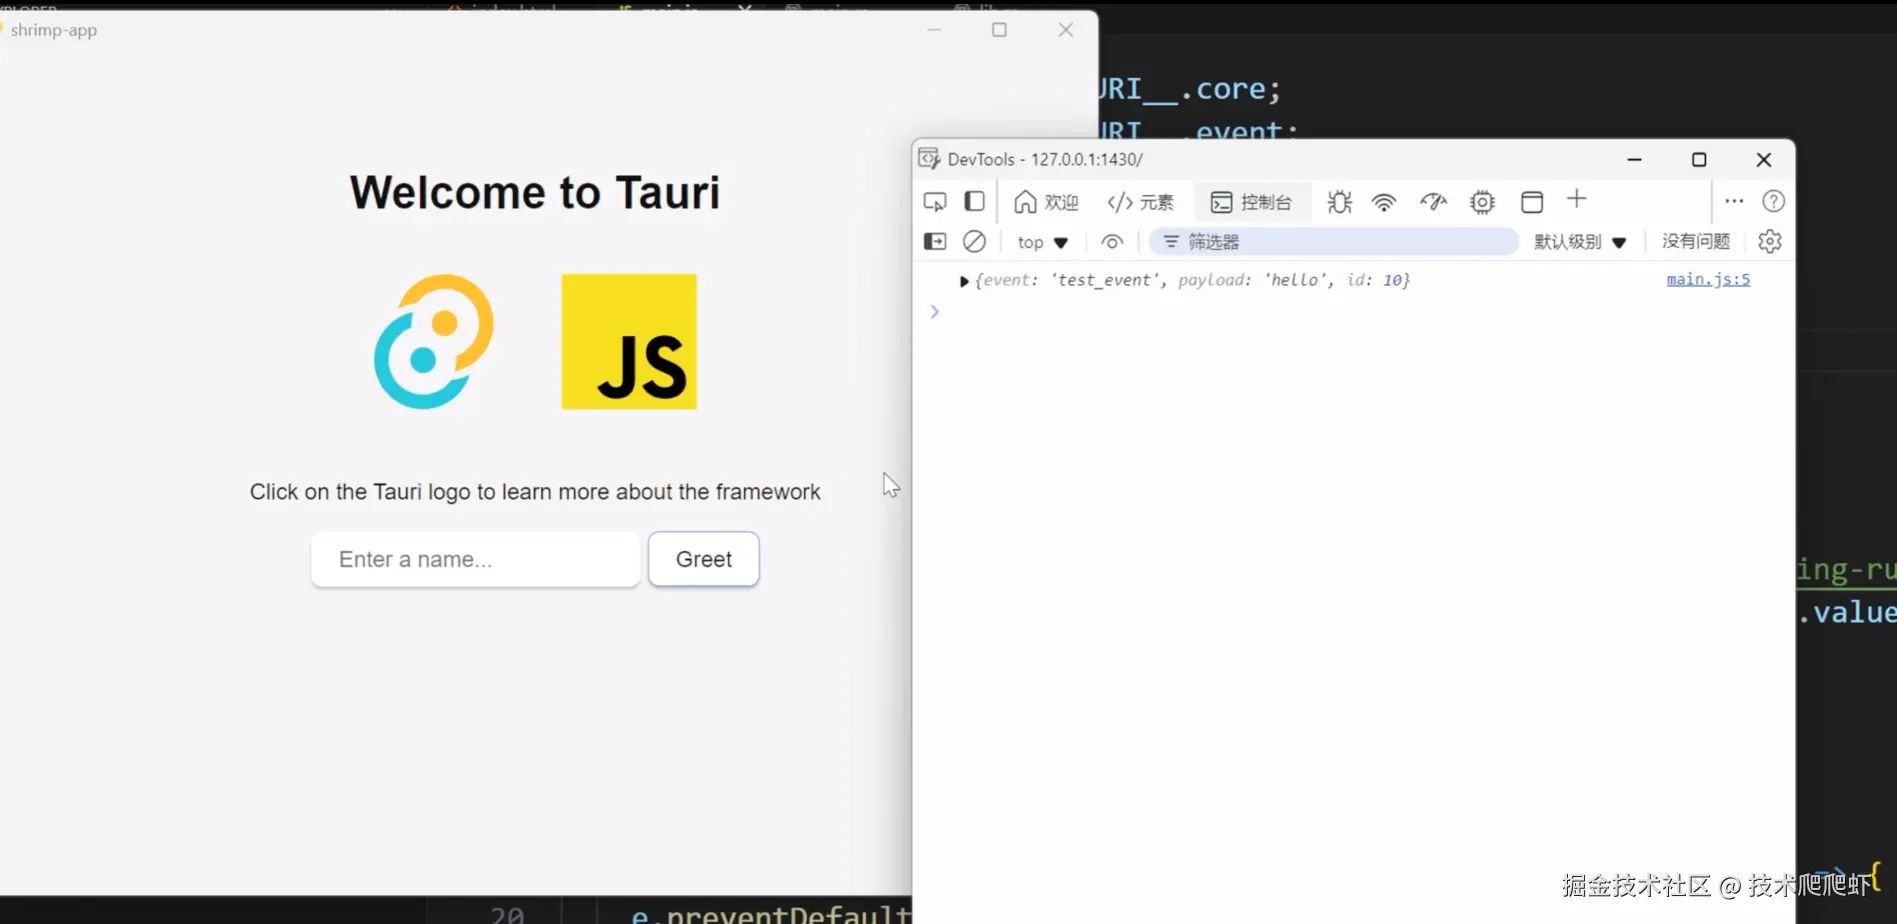This screenshot has width=1897, height=924.
Task: Click the 'Welcome to Tauri' heading
Action: pos(535,192)
